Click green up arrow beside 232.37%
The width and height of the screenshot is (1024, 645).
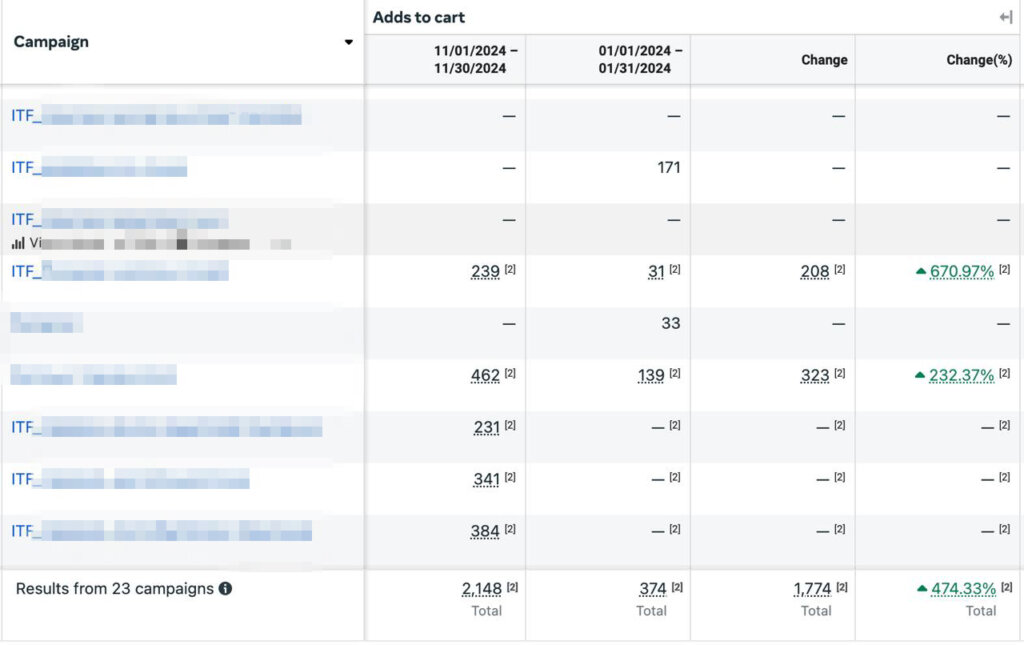point(920,375)
